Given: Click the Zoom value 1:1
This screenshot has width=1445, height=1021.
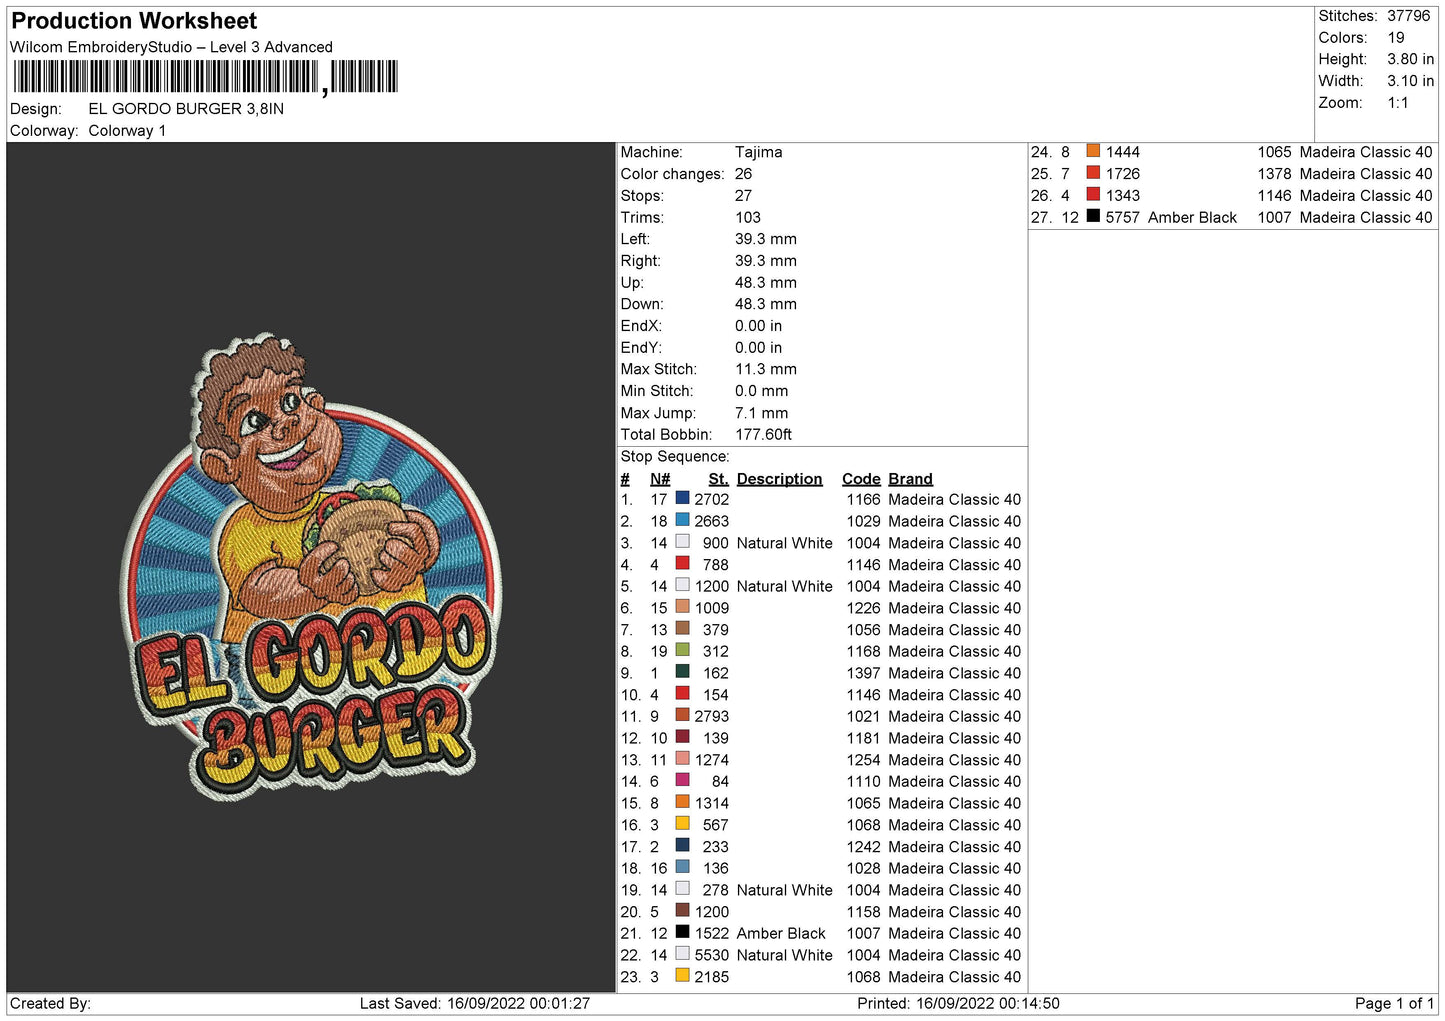Looking at the screenshot, I should (1398, 103).
